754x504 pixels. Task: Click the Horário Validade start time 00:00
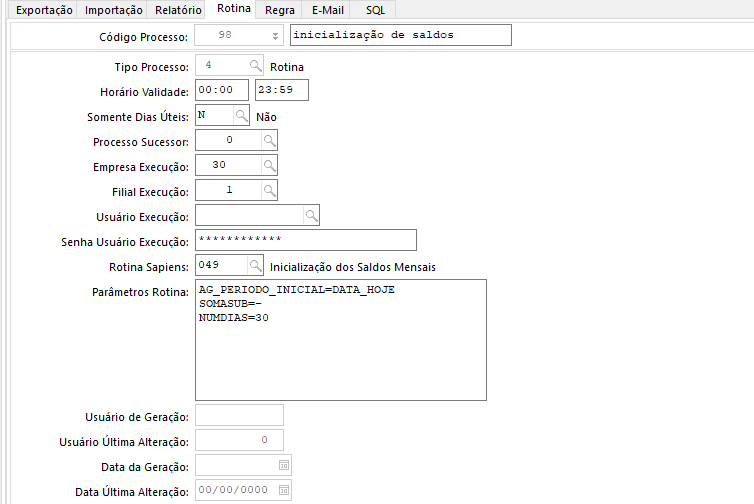pos(222,90)
